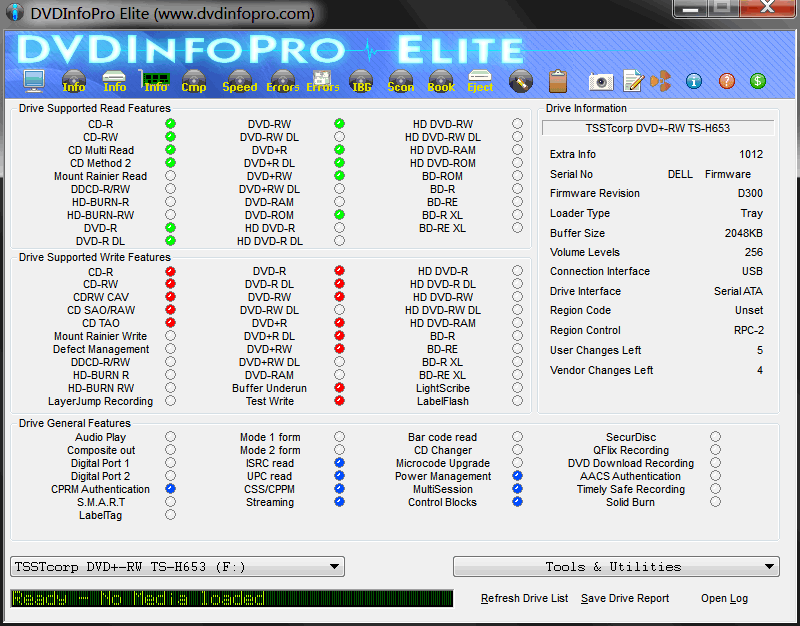
Task: Open help via red question icon
Action: [727, 81]
